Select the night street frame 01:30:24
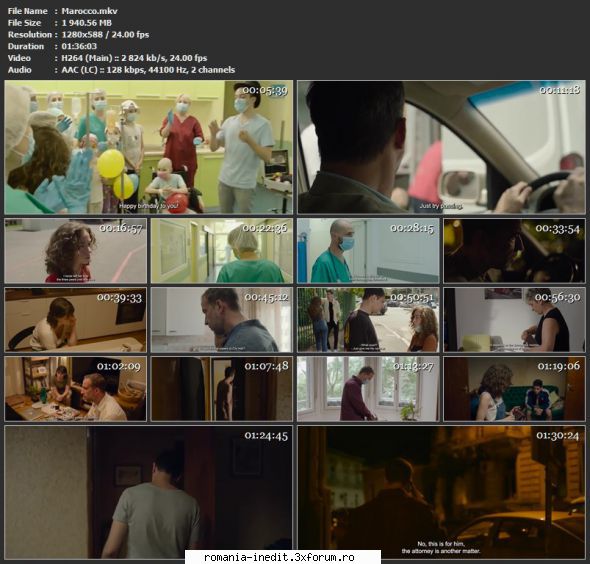 pos(441,493)
